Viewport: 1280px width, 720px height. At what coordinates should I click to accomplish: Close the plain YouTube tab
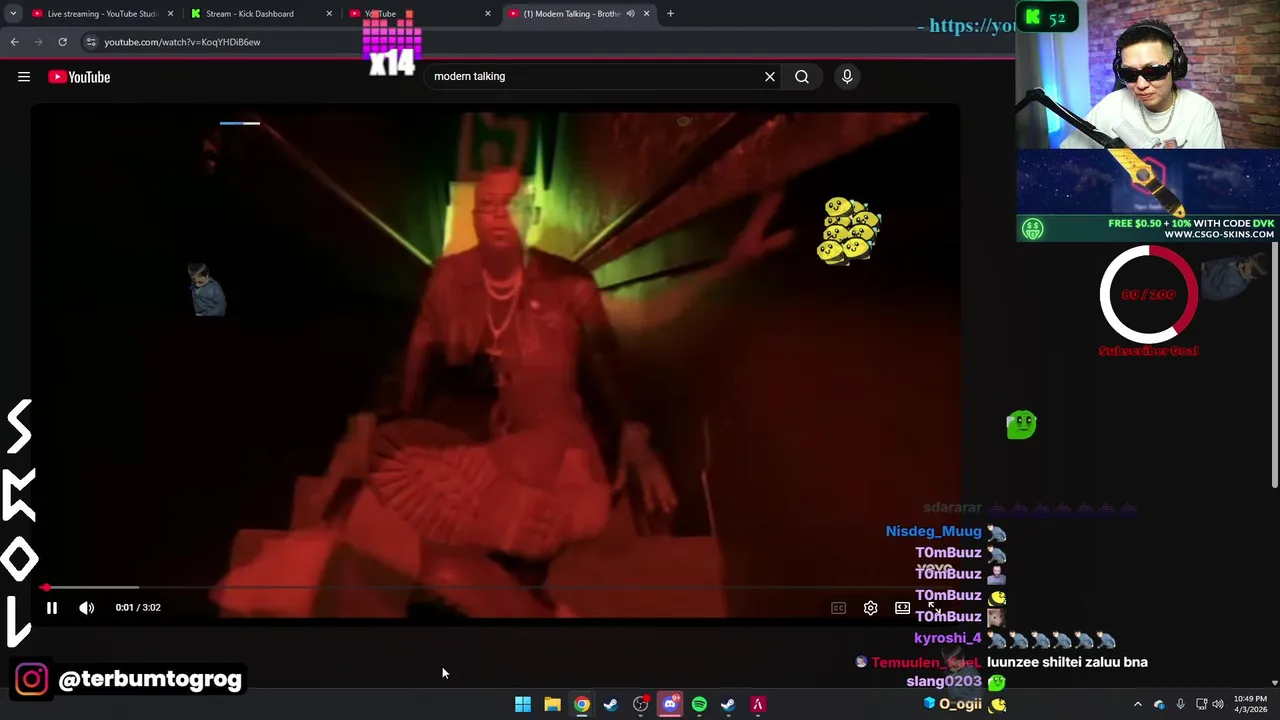coord(488,14)
